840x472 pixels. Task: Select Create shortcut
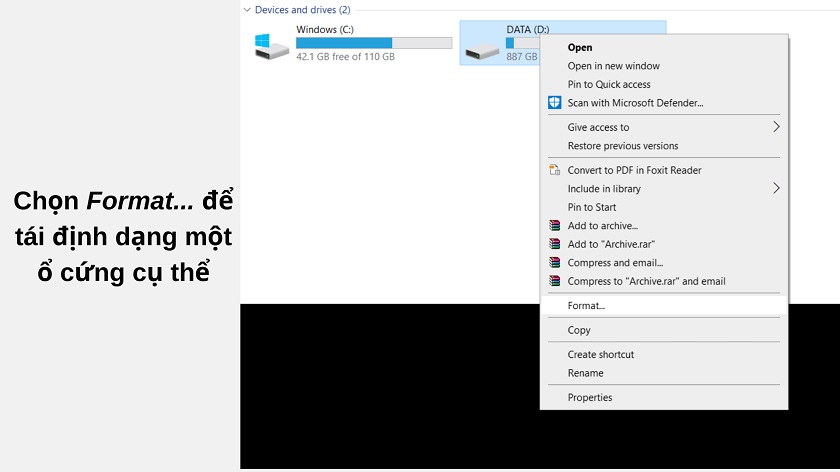coord(664,354)
